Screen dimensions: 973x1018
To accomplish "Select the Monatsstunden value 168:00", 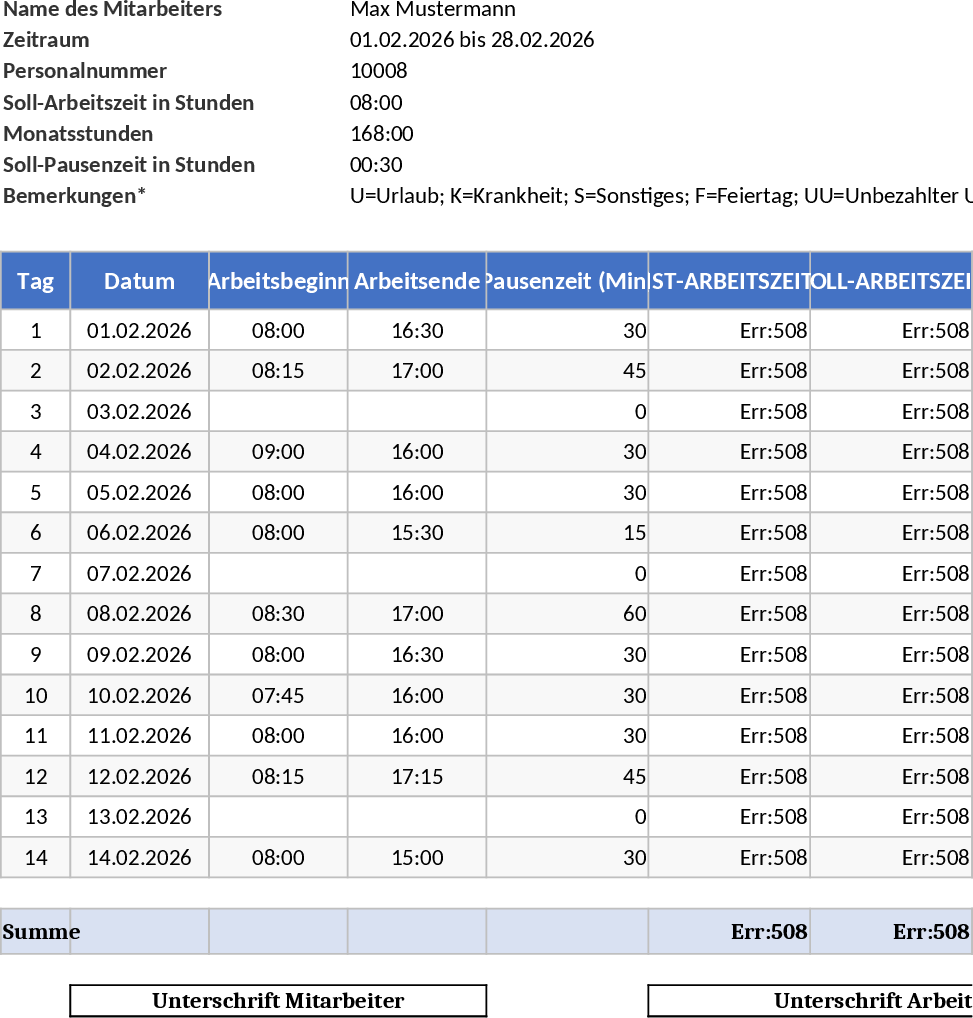I will click(x=381, y=133).
